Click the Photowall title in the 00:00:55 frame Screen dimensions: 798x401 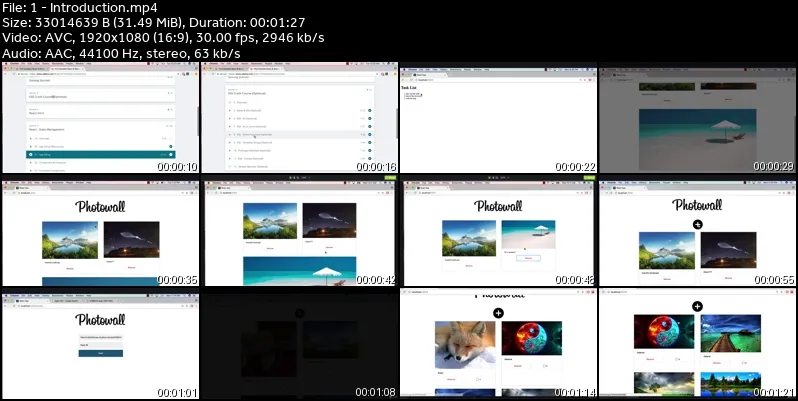(x=697, y=205)
